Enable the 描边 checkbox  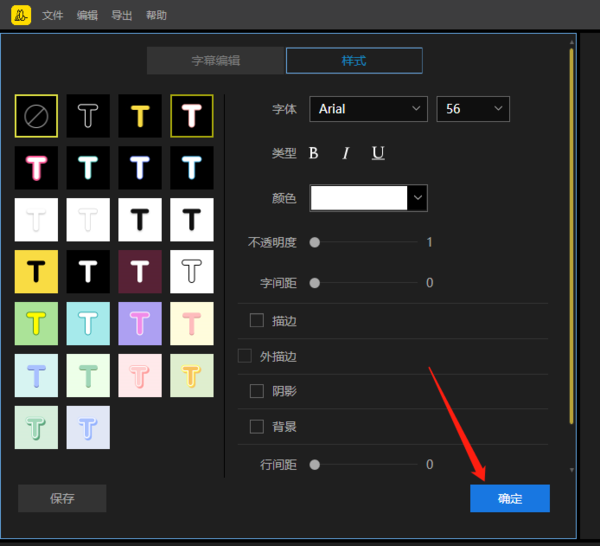(x=257, y=321)
